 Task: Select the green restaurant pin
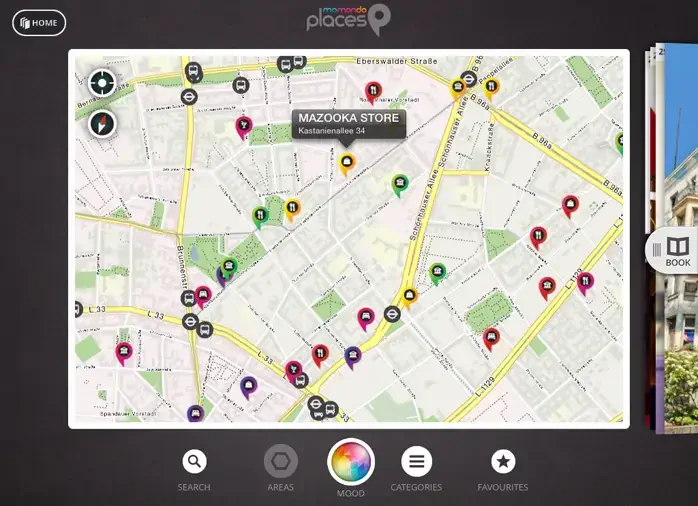point(260,218)
